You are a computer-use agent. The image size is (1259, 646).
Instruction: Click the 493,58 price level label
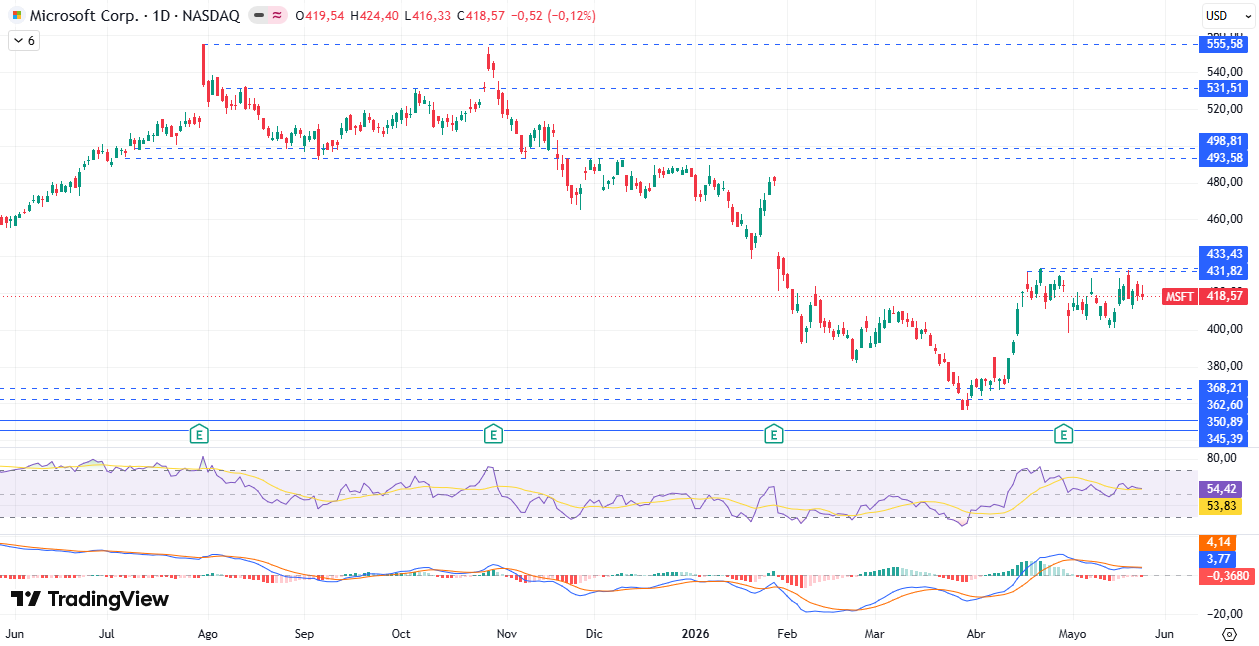[1224, 158]
